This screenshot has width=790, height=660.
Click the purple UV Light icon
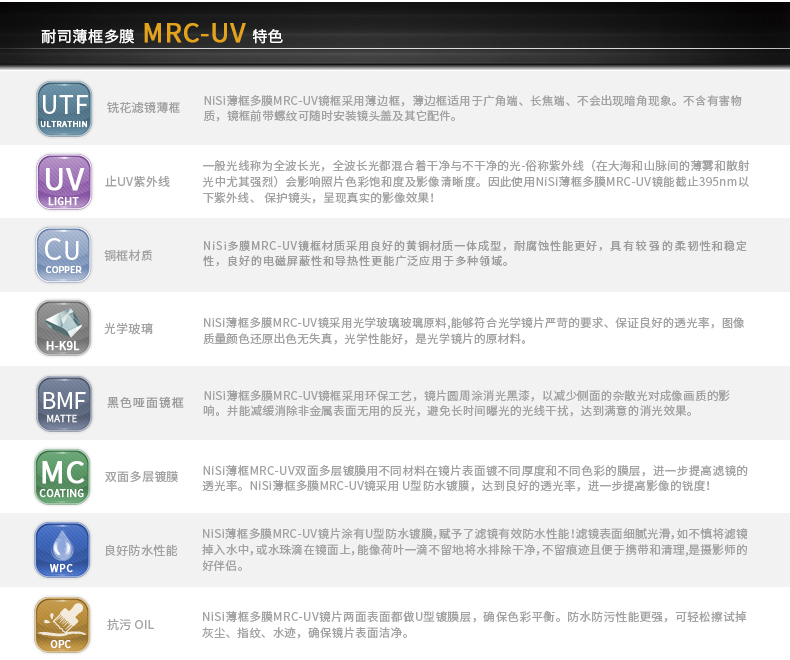64,182
